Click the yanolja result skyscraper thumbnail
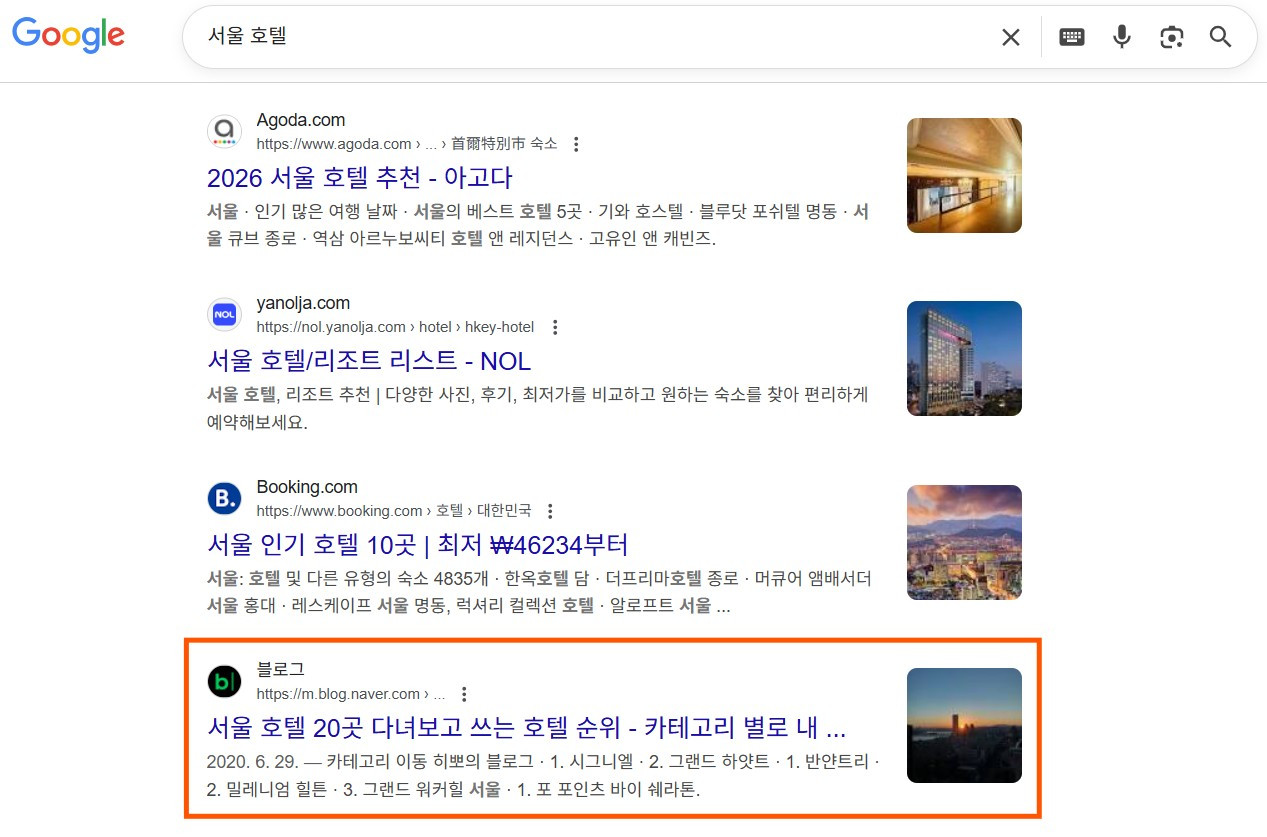The height and width of the screenshot is (837, 1267). (x=964, y=358)
